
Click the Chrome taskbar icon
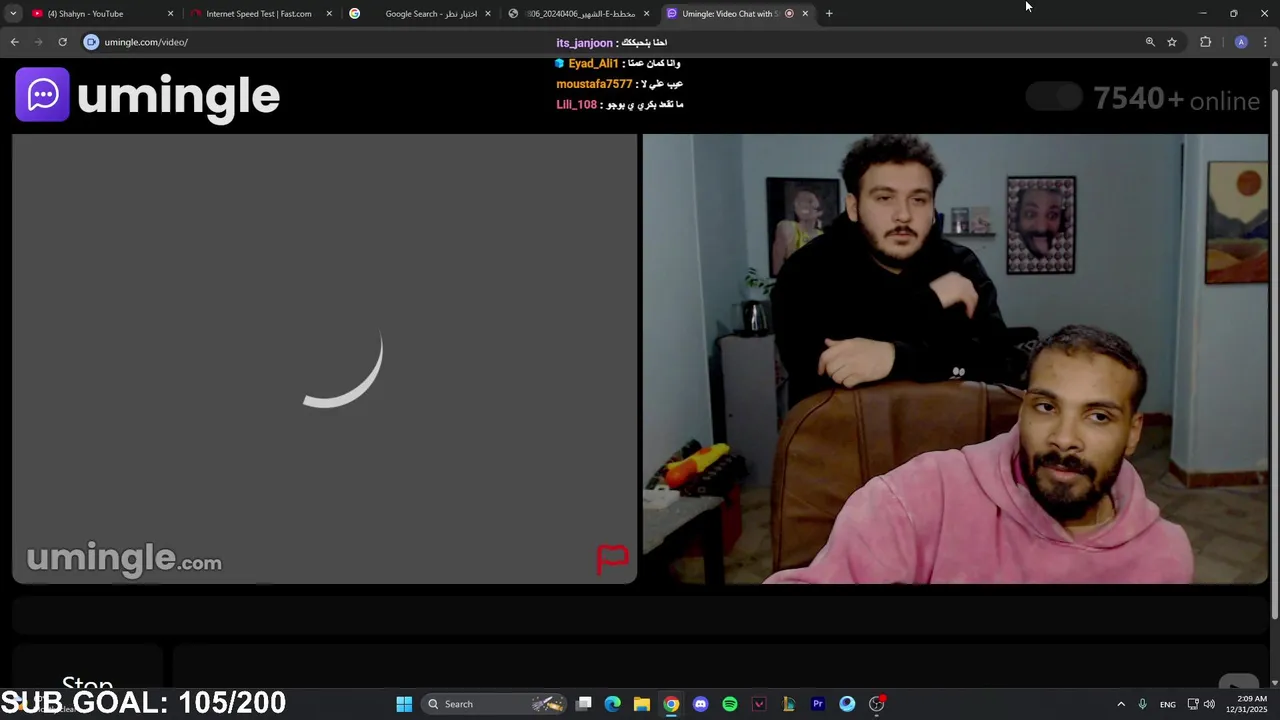click(671, 704)
